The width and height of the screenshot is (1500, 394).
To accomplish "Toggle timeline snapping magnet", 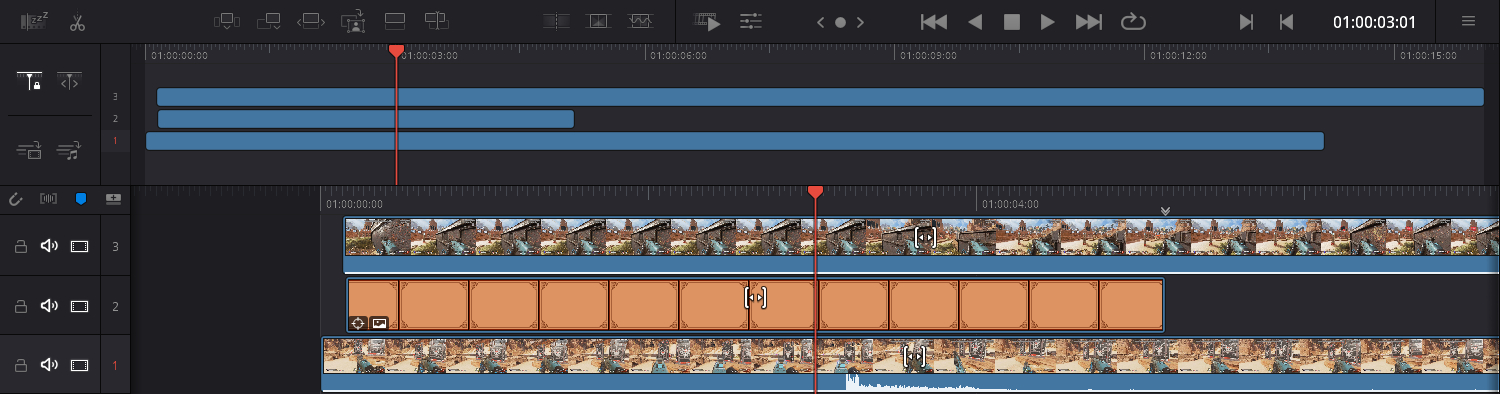I will coord(16,199).
